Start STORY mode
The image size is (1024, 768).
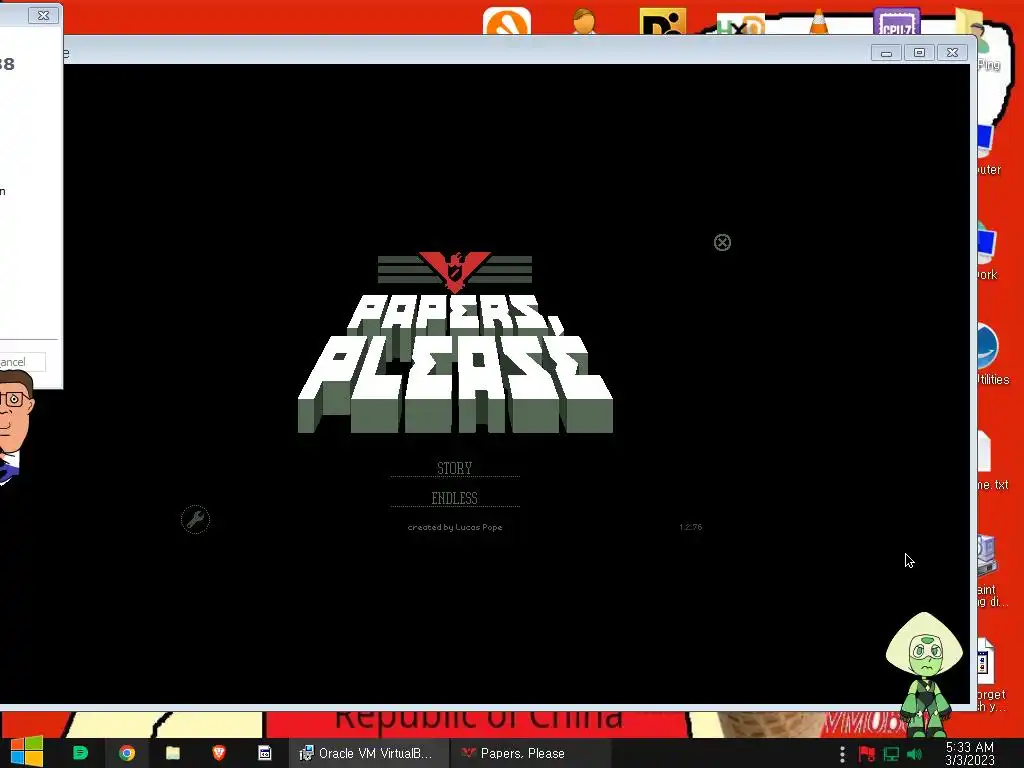[455, 468]
